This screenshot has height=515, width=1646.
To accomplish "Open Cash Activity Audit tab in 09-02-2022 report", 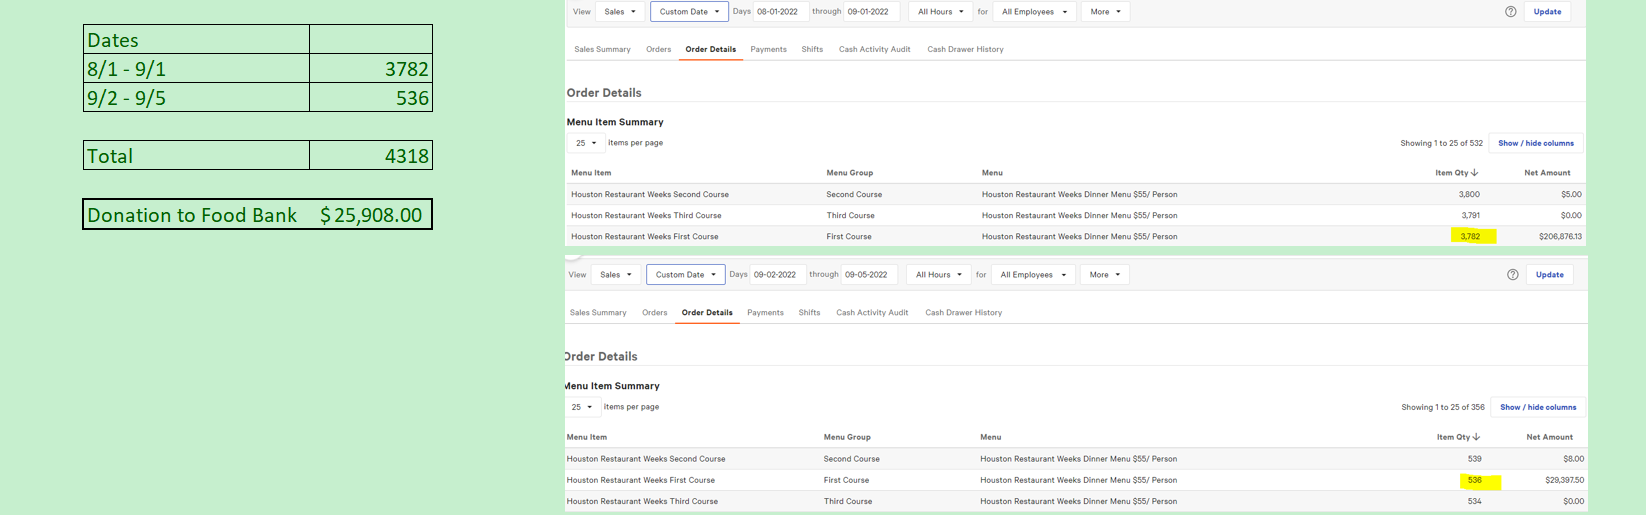I will (872, 313).
